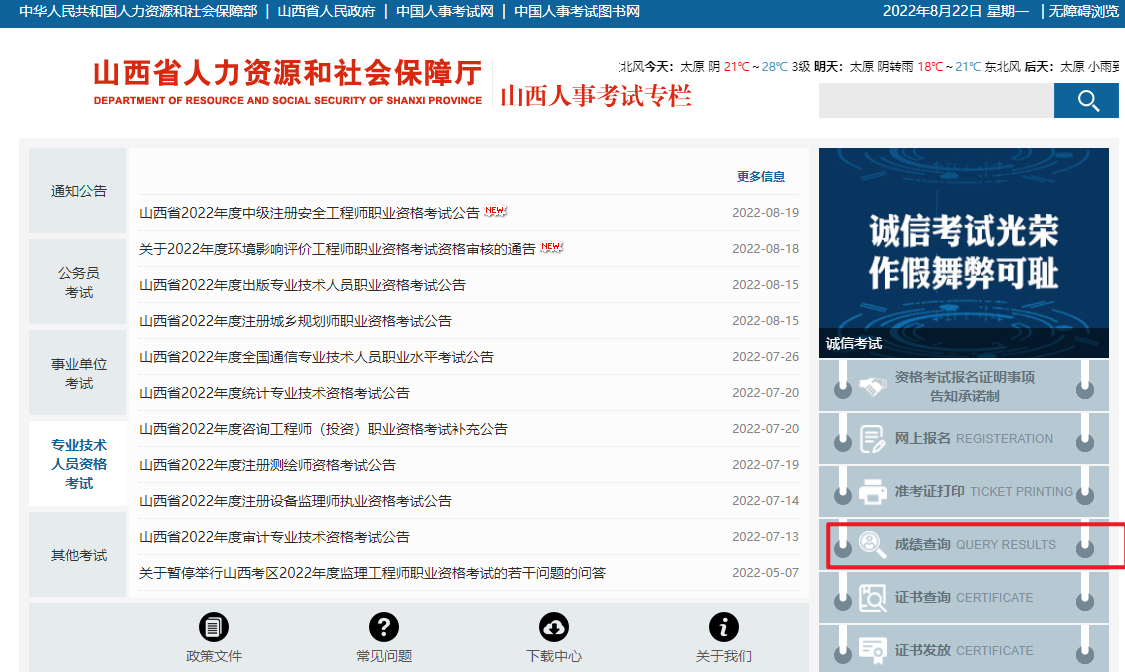Click the NEW badge on 环境影响评价工程师 notice

click(x=552, y=247)
